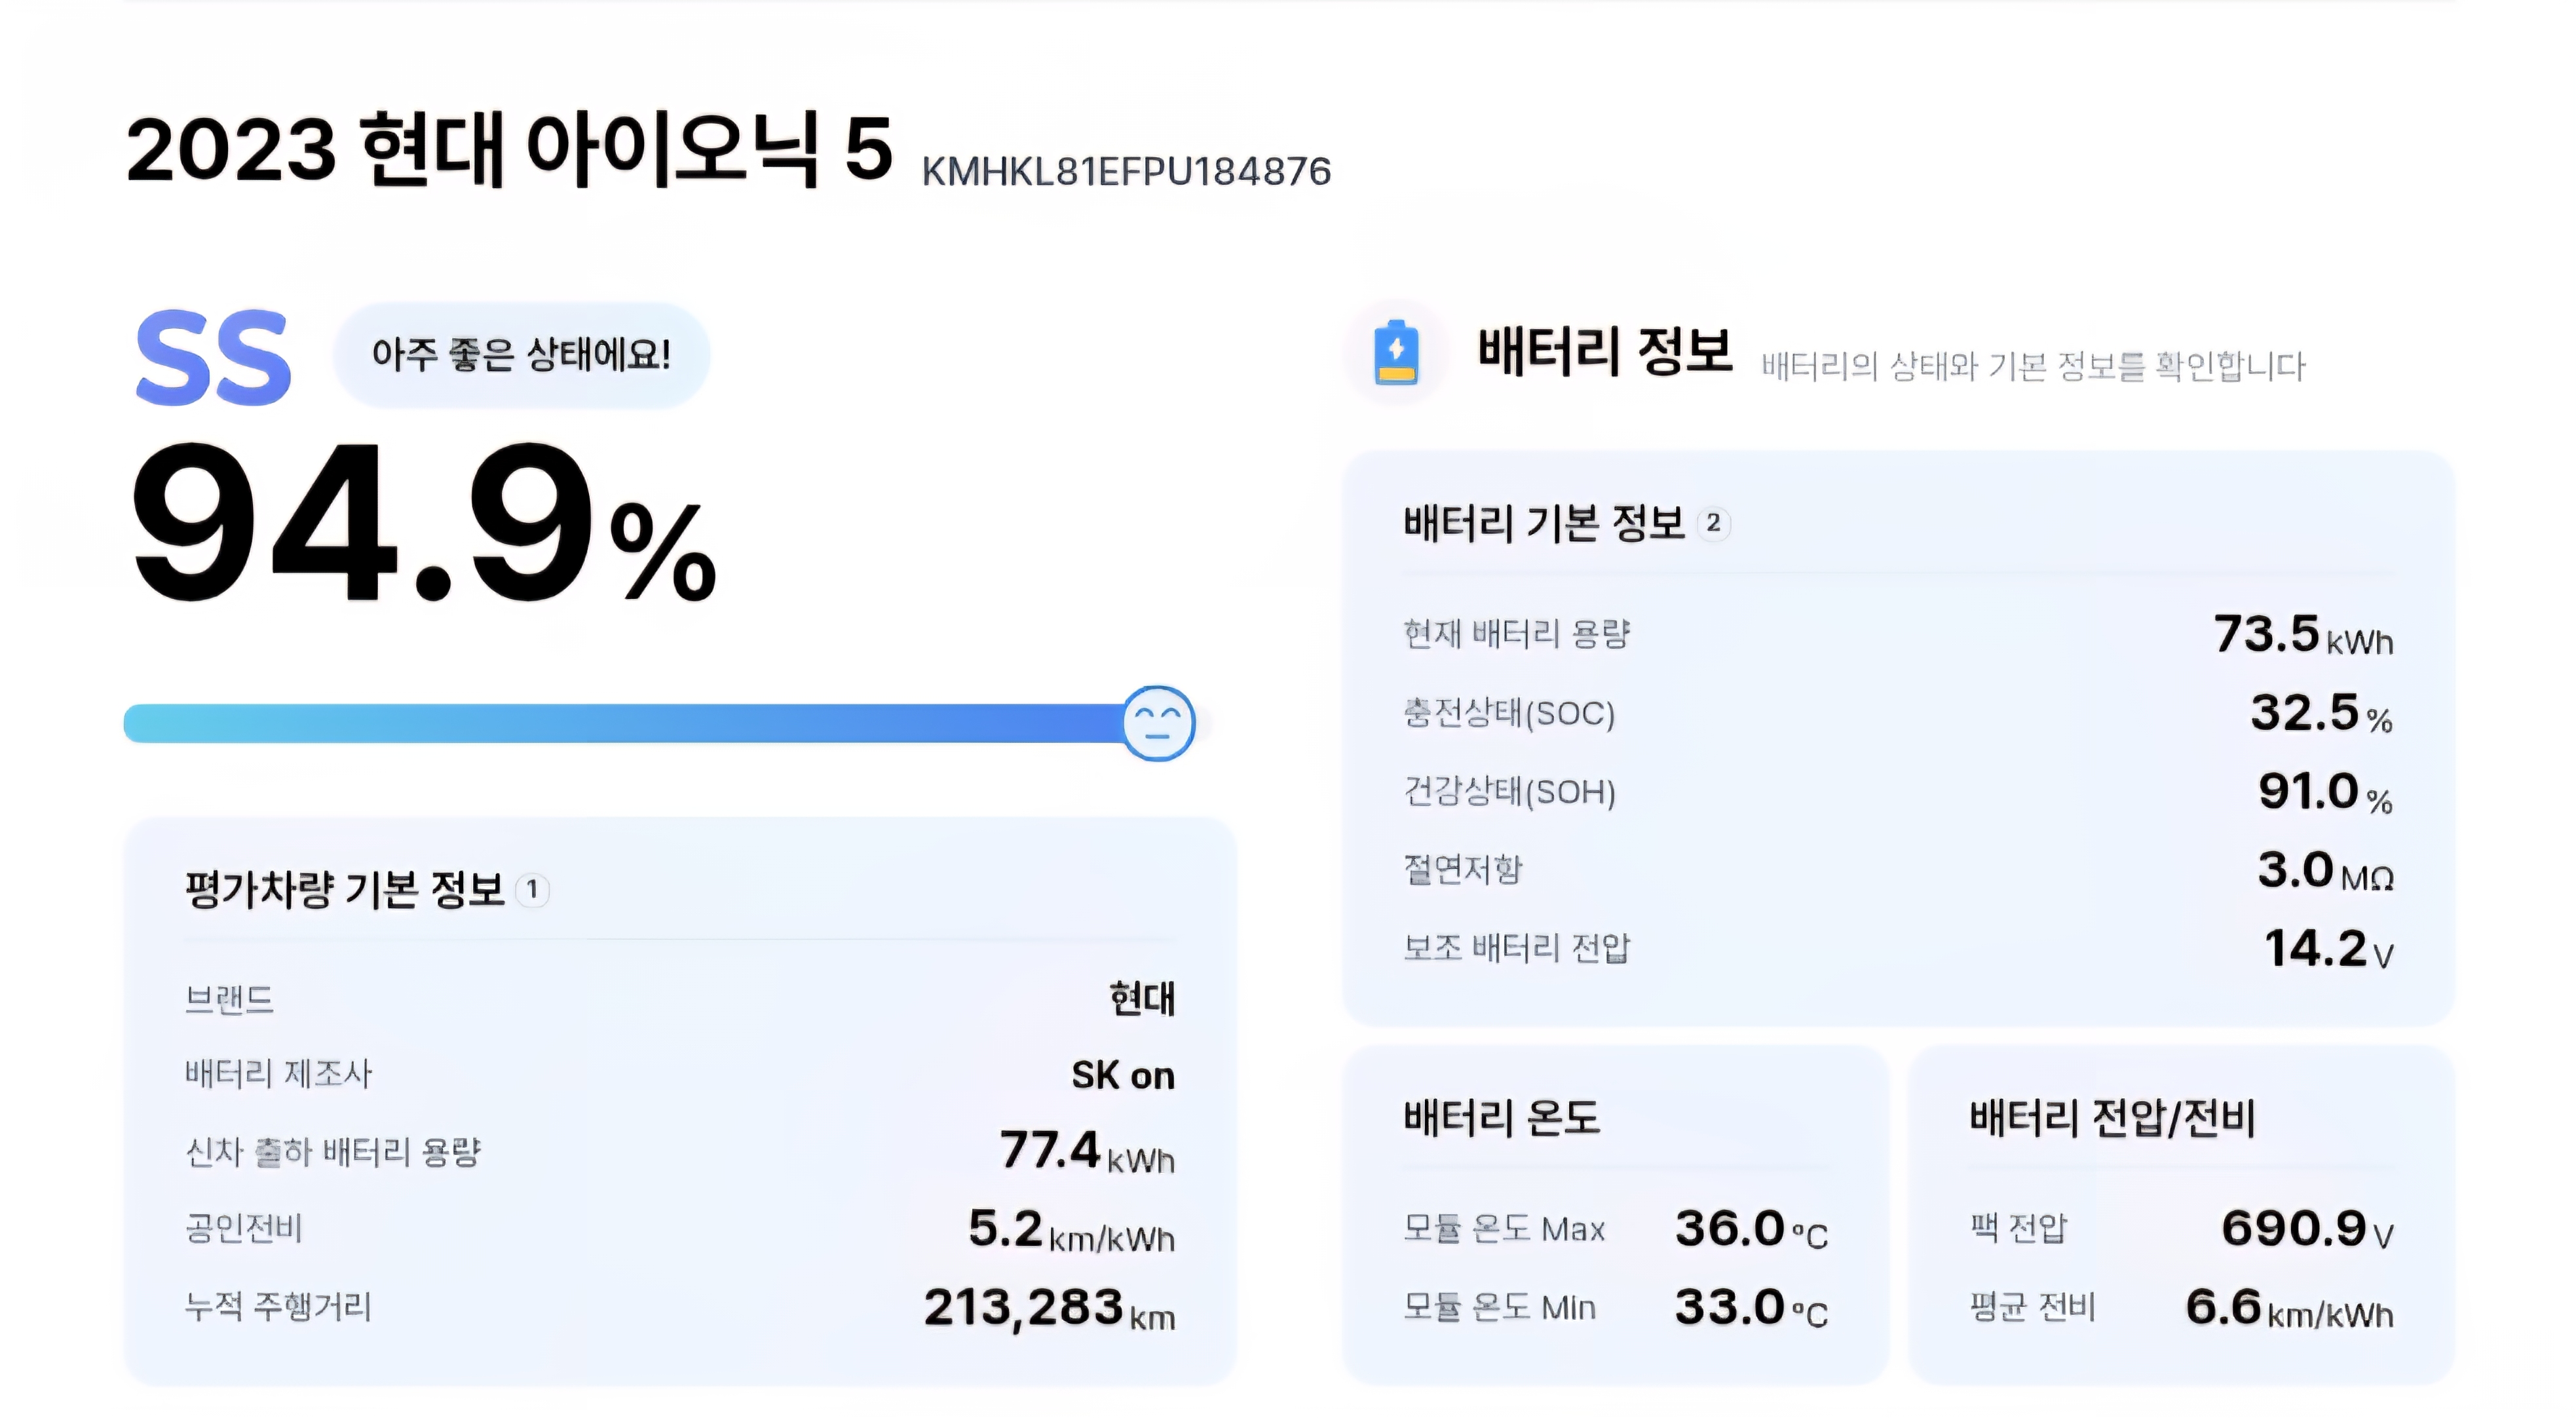
Task: Select the 충전상태(SOC) row label
Action: pos(1509,713)
